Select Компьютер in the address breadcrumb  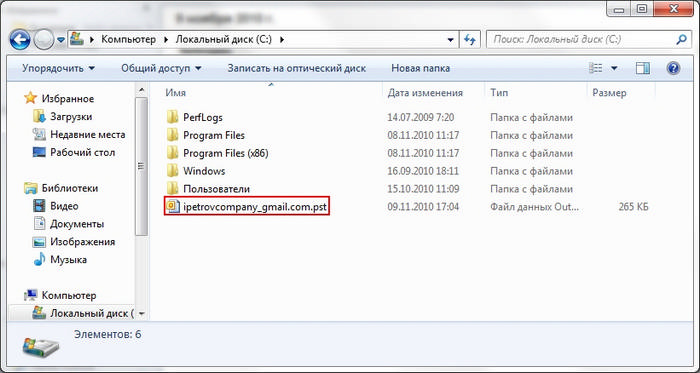coord(129,39)
